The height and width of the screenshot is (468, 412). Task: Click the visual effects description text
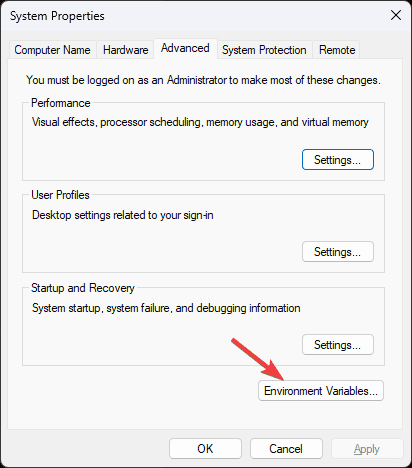(x=200, y=122)
